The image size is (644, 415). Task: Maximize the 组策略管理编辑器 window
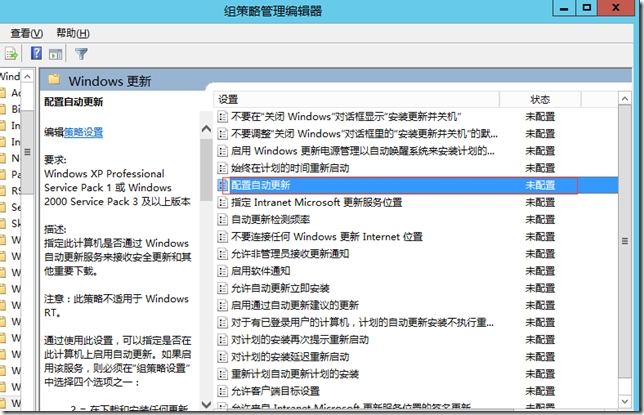coord(586,8)
